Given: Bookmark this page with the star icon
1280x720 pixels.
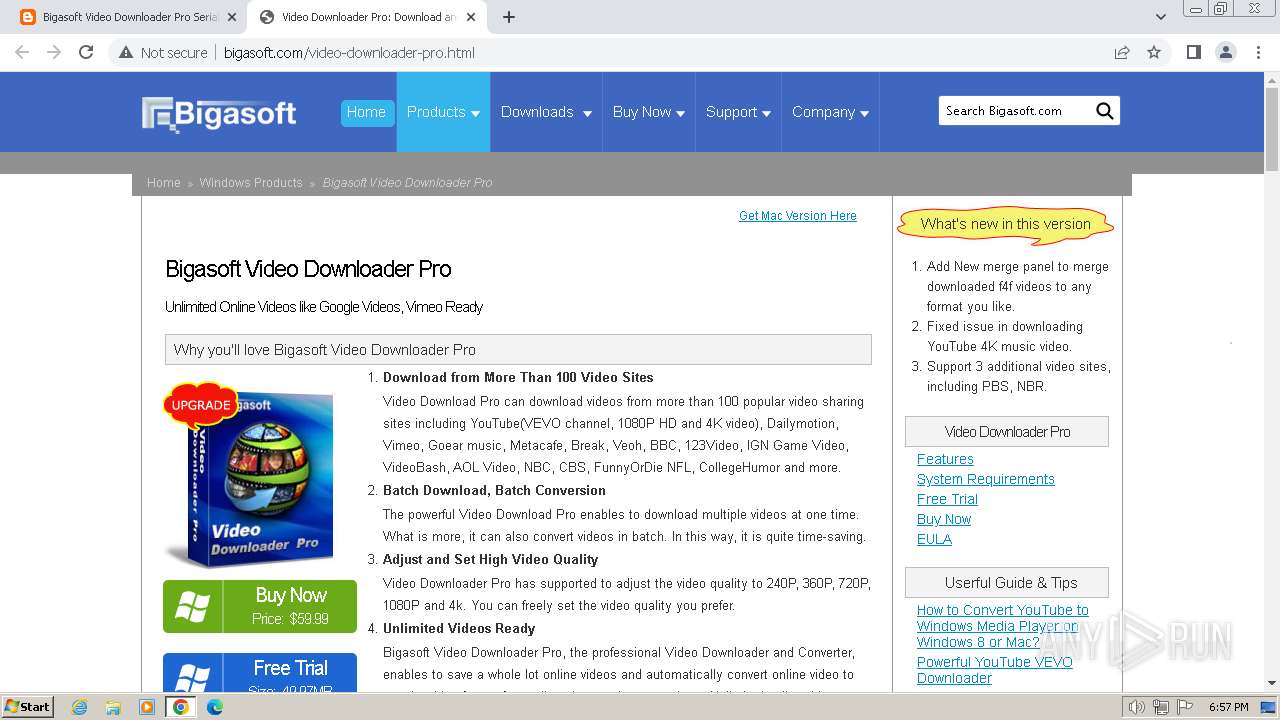Looking at the screenshot, I should pos(1154,52).
